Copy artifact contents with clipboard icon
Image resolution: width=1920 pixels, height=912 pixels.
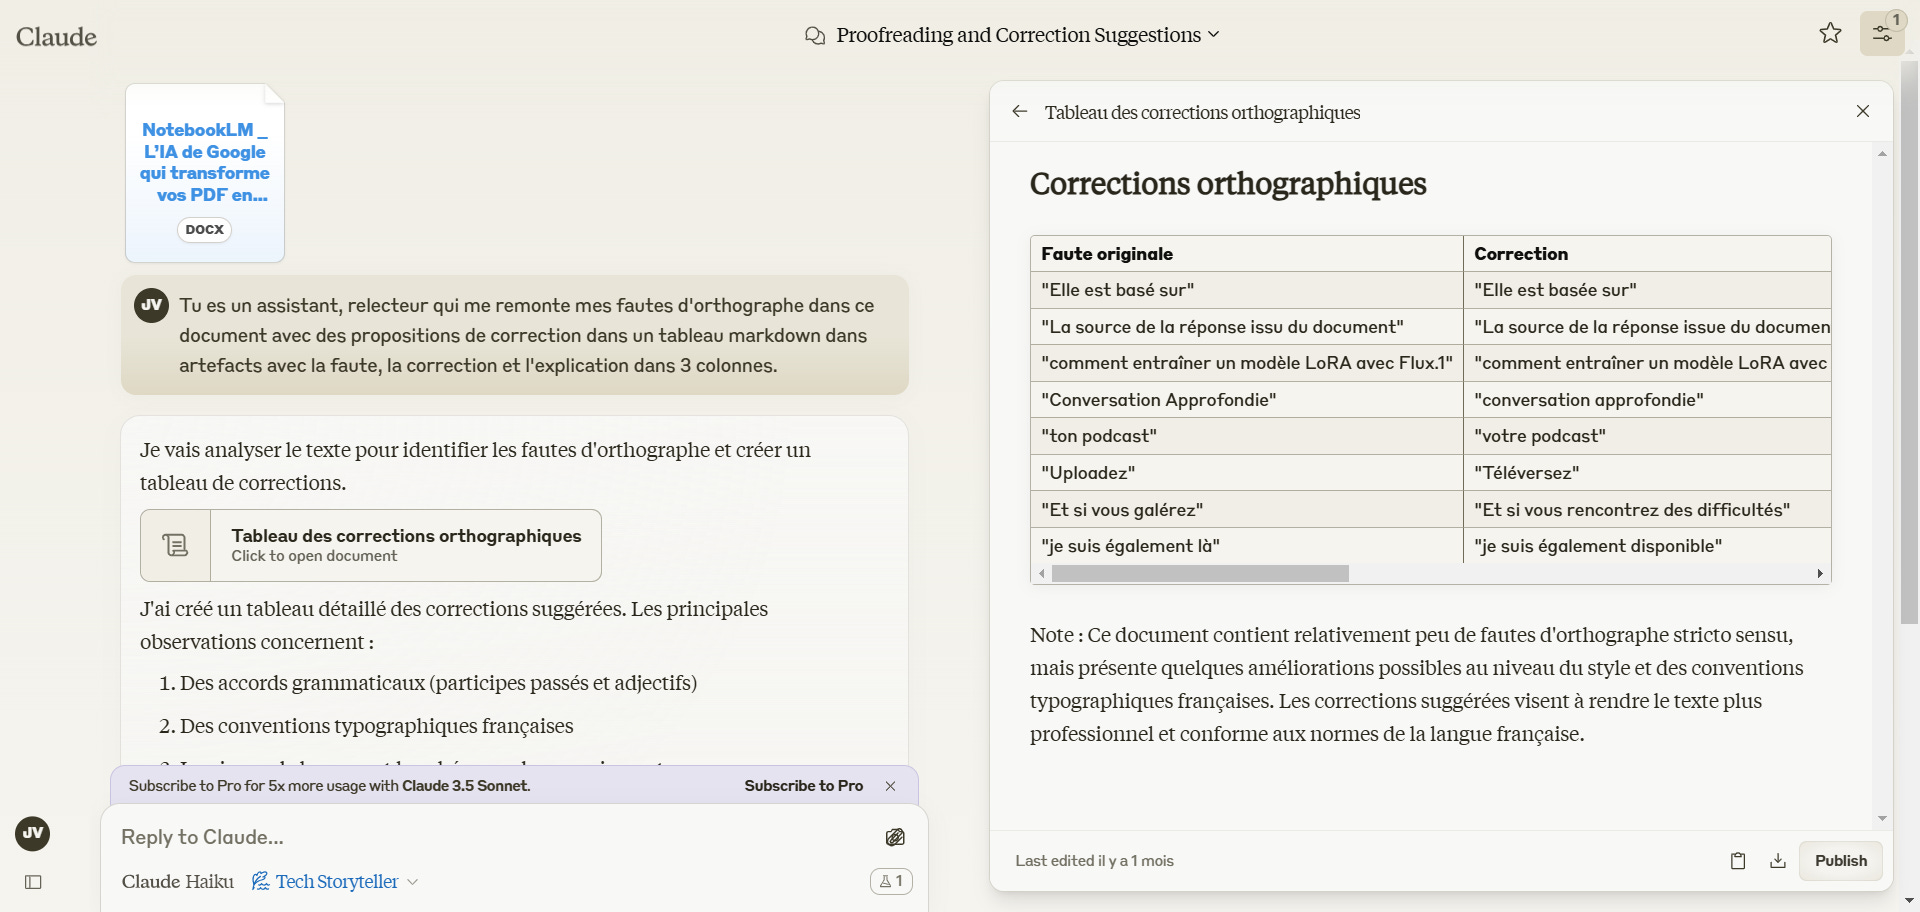click(1738, 860)
